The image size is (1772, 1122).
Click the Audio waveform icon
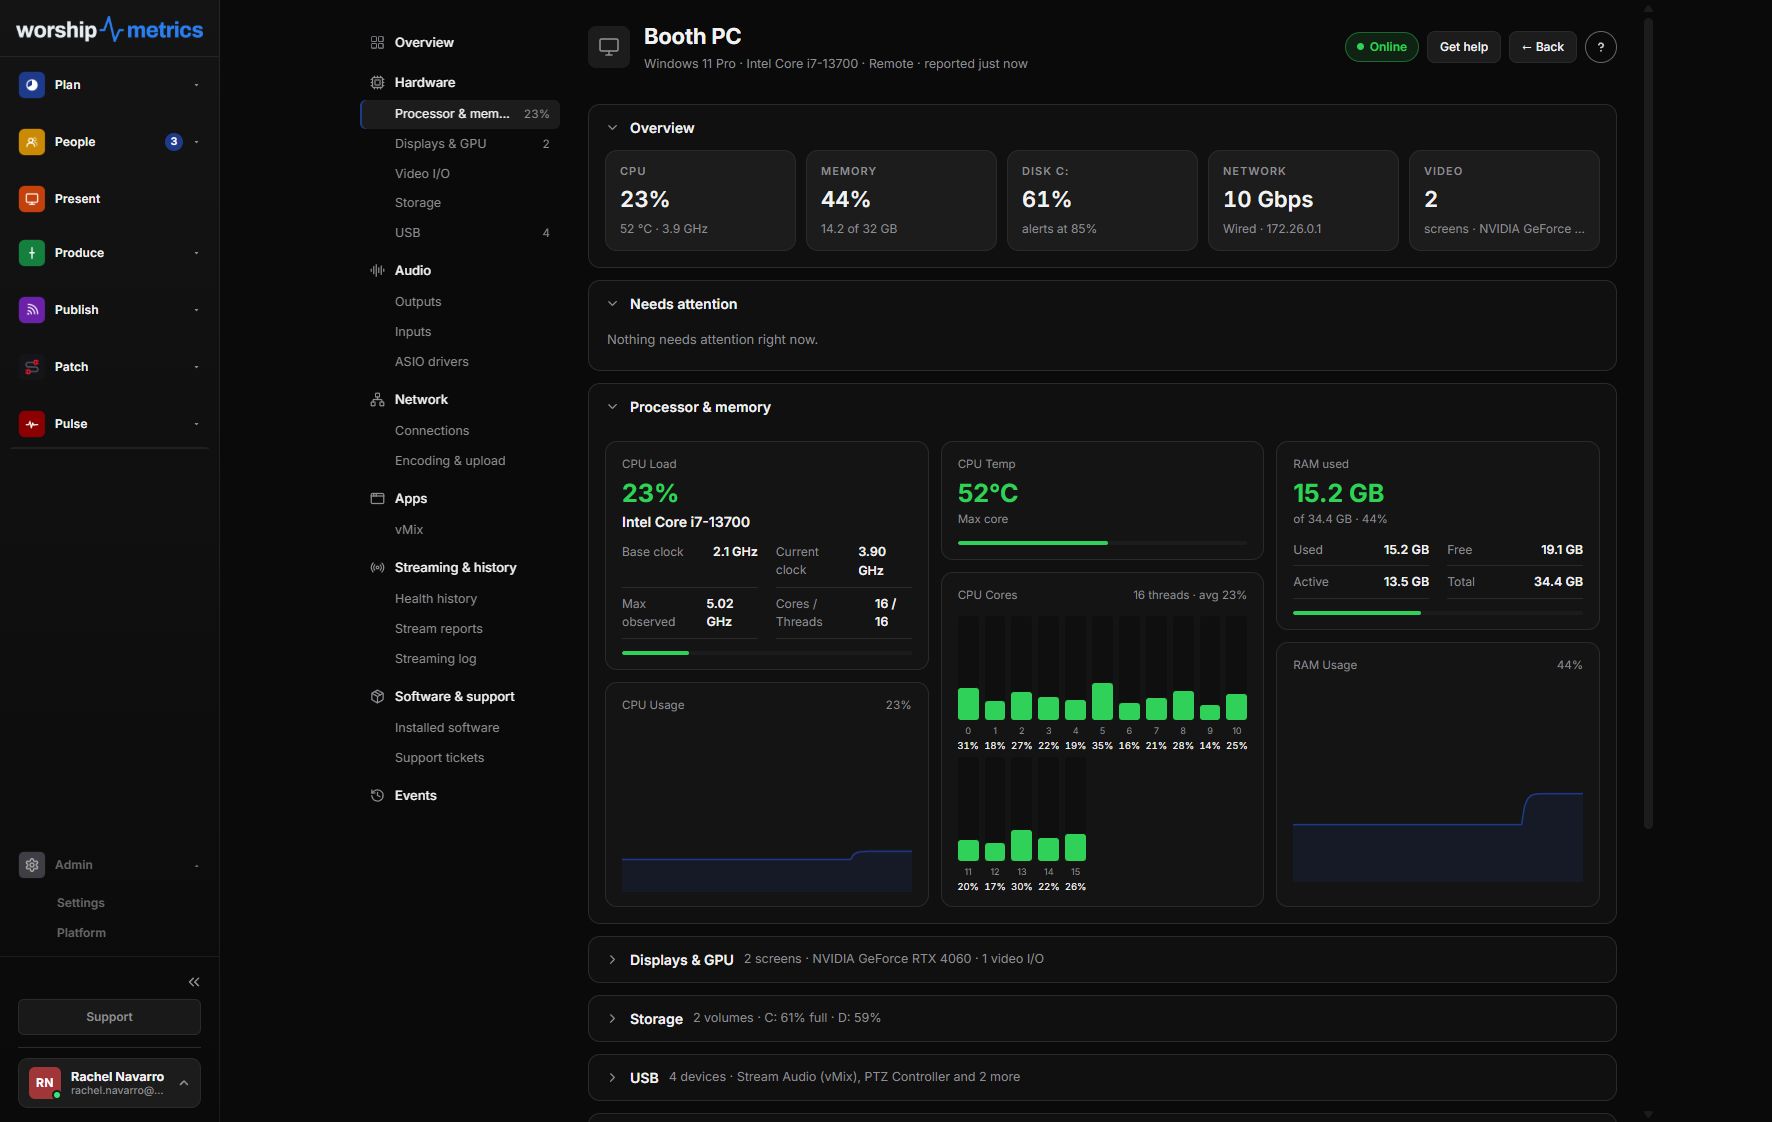pos(377,271)
